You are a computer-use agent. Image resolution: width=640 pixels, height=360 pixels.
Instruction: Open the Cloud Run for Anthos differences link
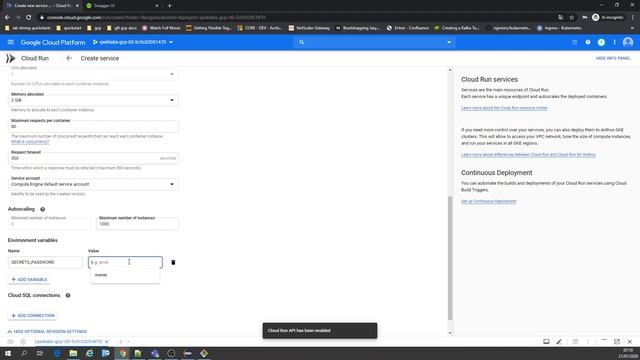click(x=528, y=155)
